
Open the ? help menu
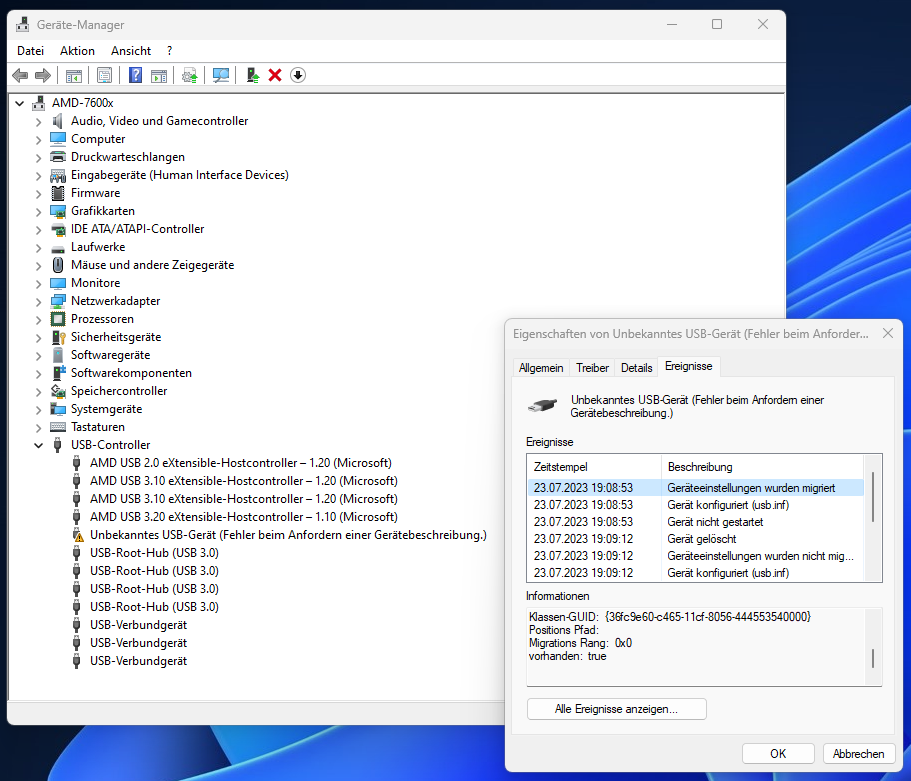click(169, 51)
